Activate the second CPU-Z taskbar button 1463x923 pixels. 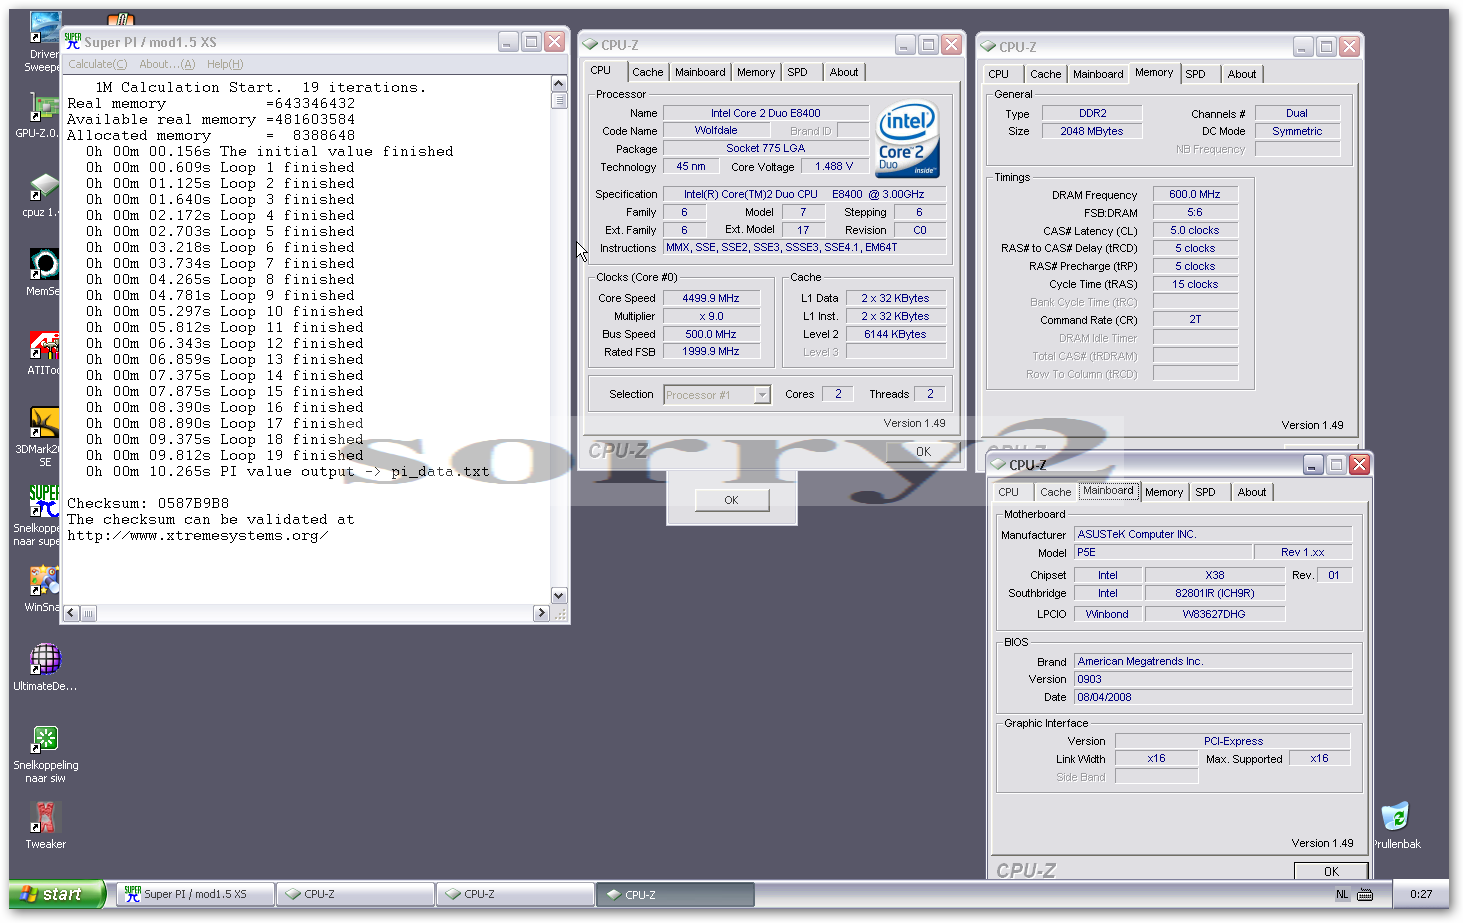point(515,894)
